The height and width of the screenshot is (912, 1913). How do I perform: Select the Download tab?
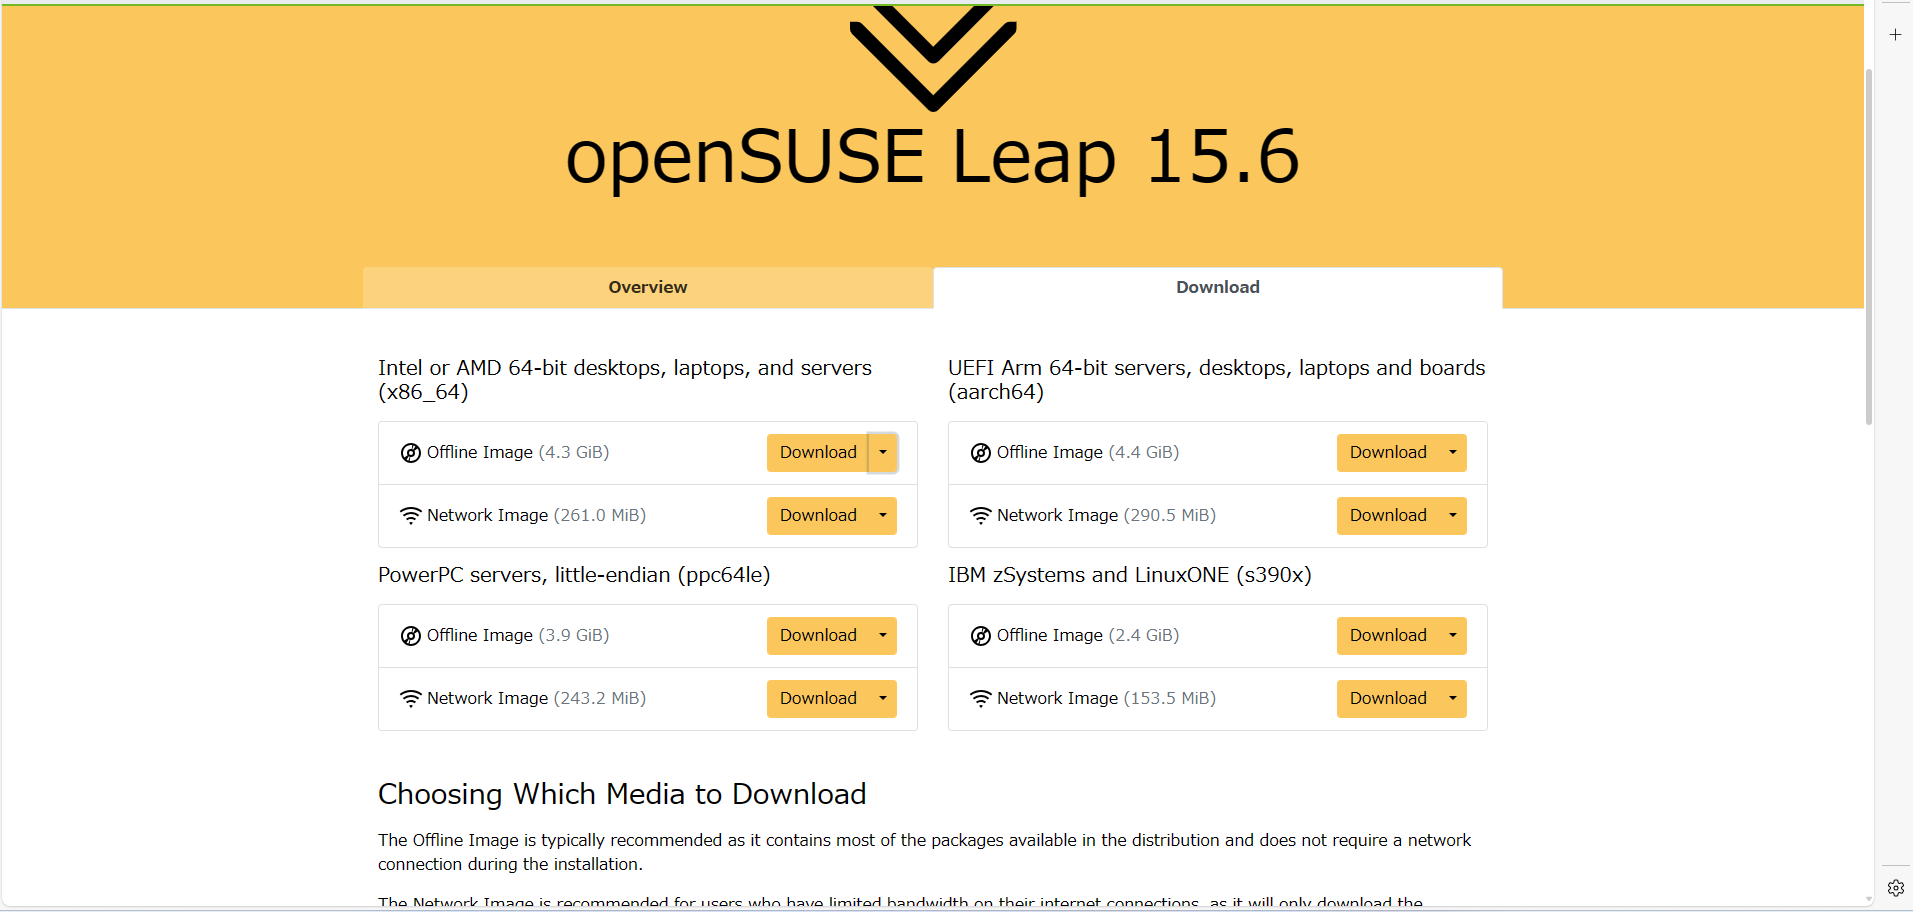tap(1216, 287)
